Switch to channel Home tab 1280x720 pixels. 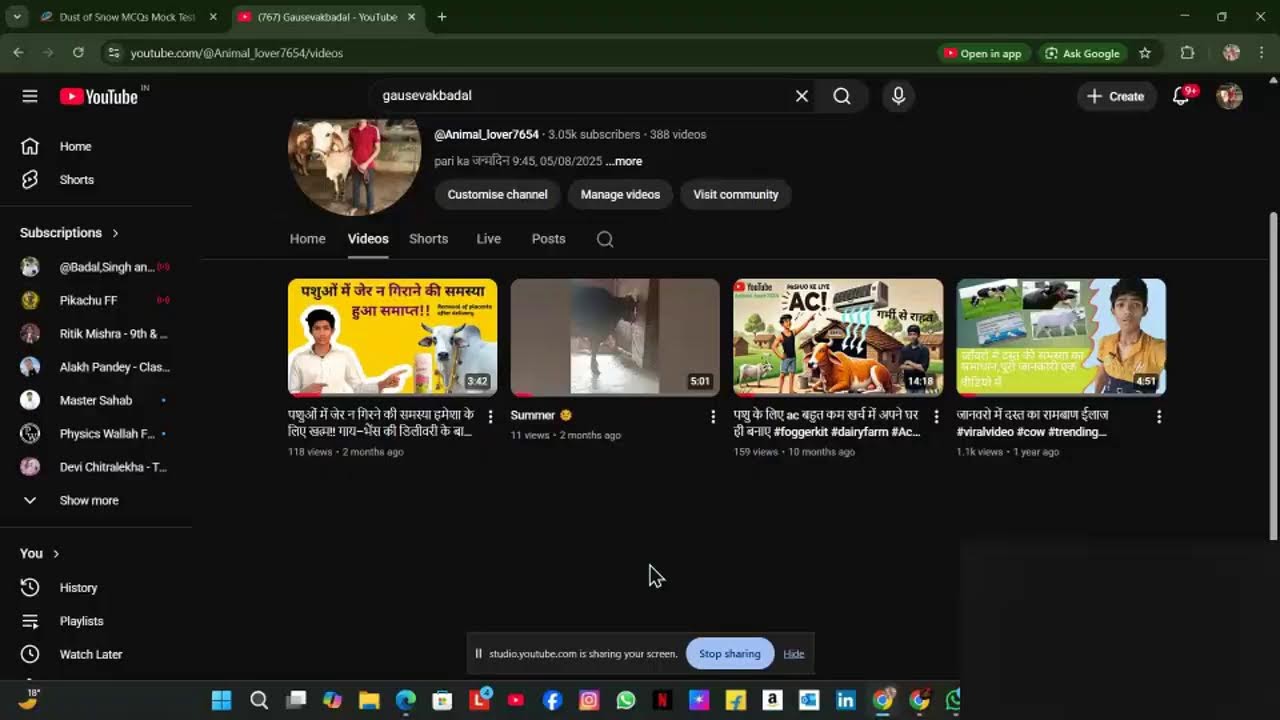coord(307,239)
